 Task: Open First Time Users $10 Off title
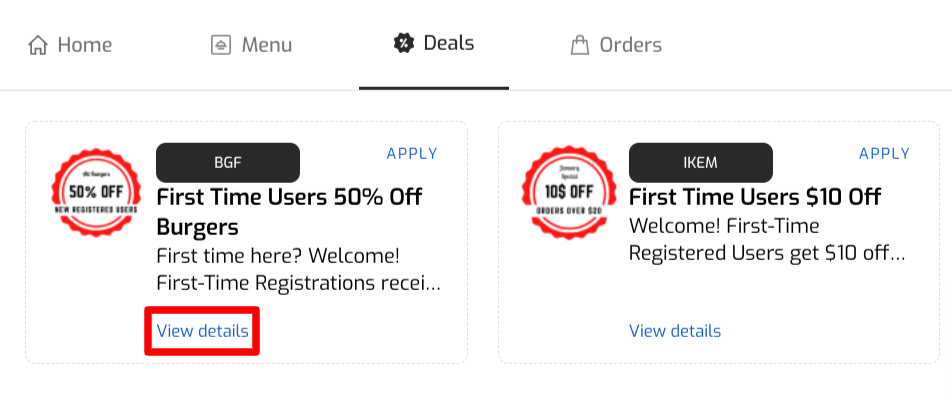(755, 197)
